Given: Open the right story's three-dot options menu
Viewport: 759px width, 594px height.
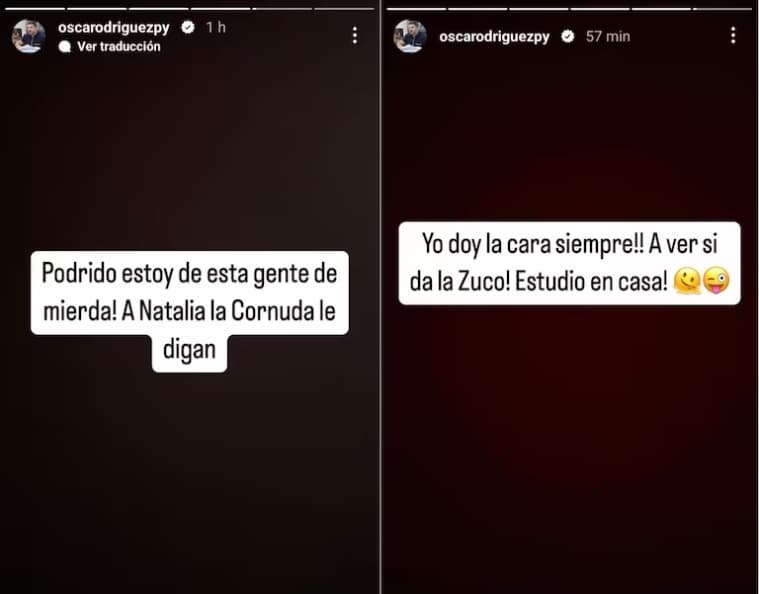Looking at the screenshot, I should (733, 35).
